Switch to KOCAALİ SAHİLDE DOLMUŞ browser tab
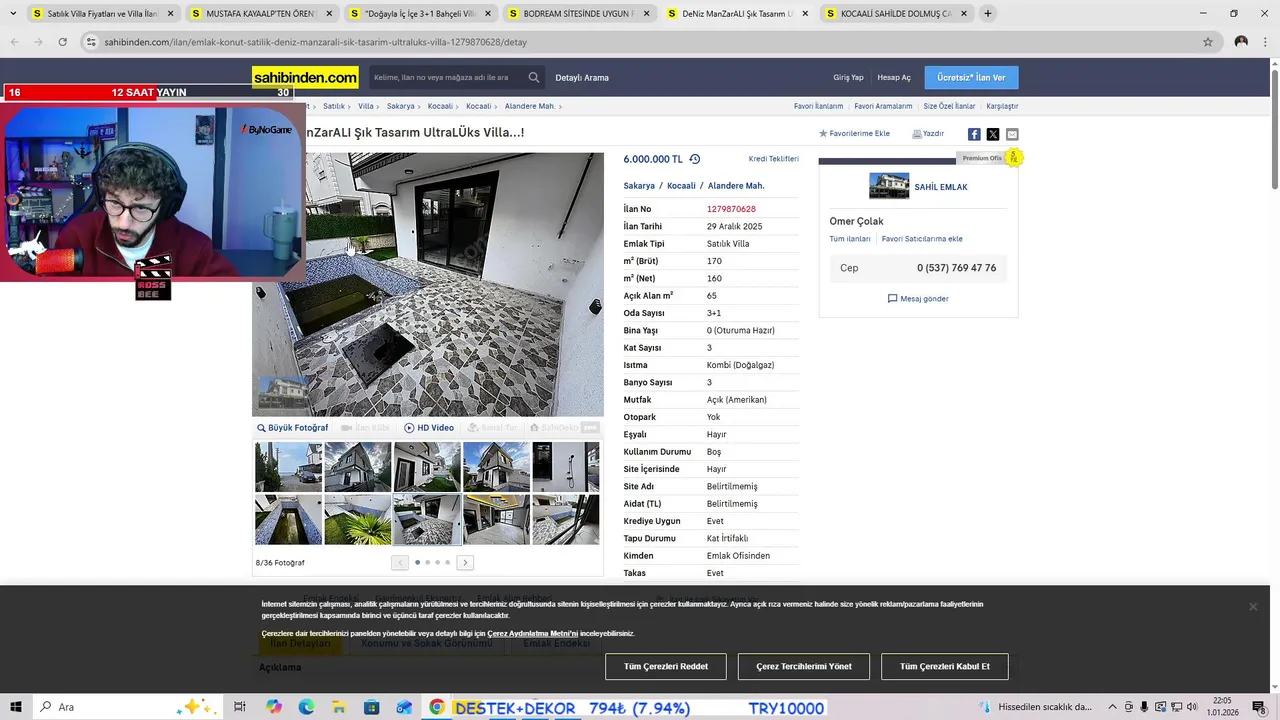This screenshot has height=720, width=1280. 896,14
